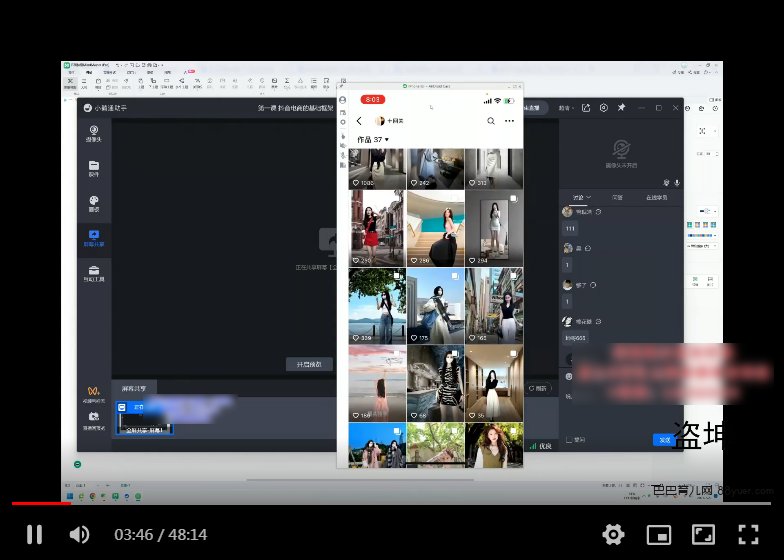Open the striped-dress thumbnail with 68 likes
The image size is (784, 560).
(436, 383)
